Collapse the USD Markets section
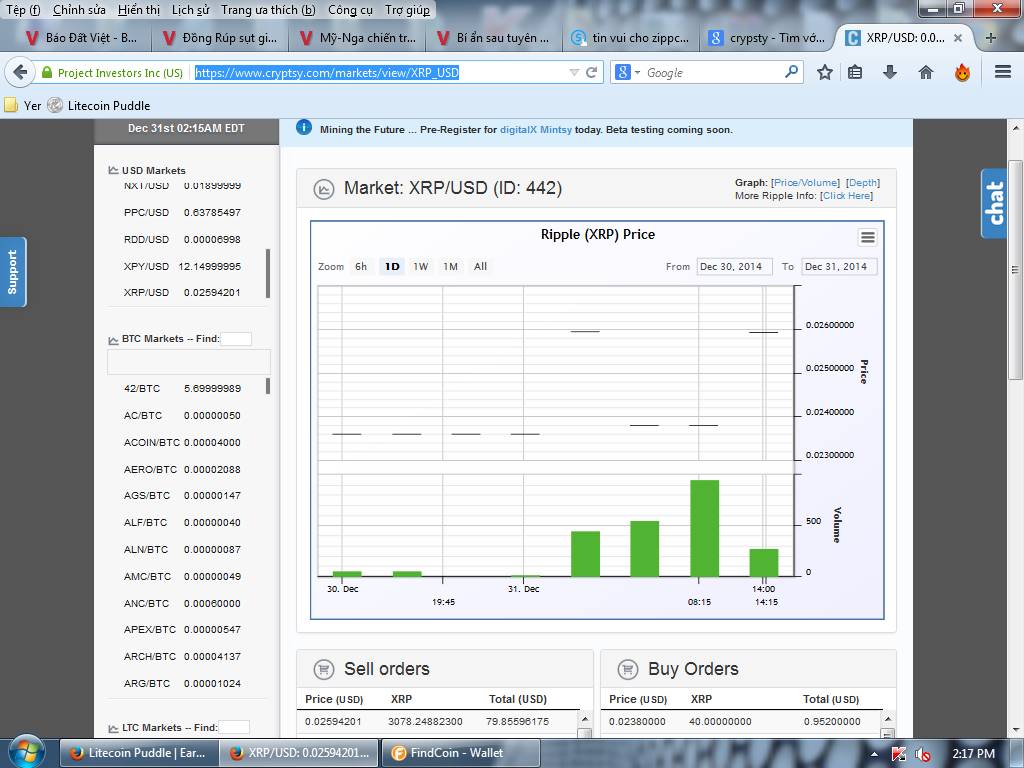 click(113, 170)
